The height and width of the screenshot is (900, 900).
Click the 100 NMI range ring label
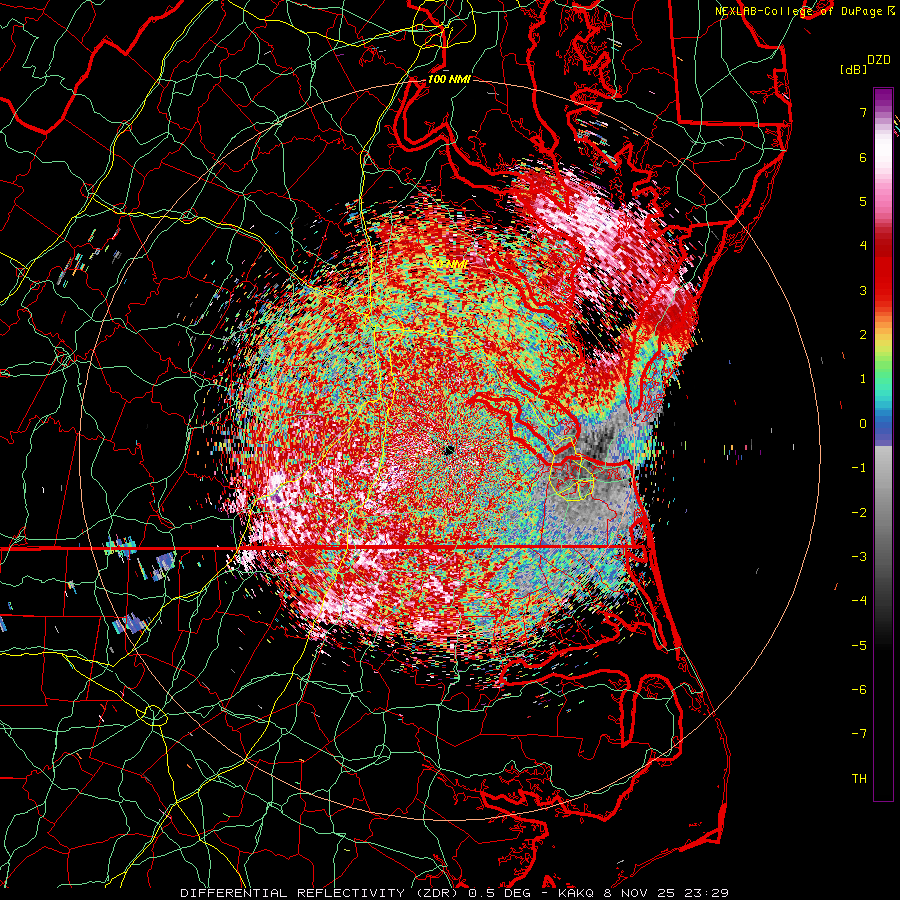pos(449,79)
